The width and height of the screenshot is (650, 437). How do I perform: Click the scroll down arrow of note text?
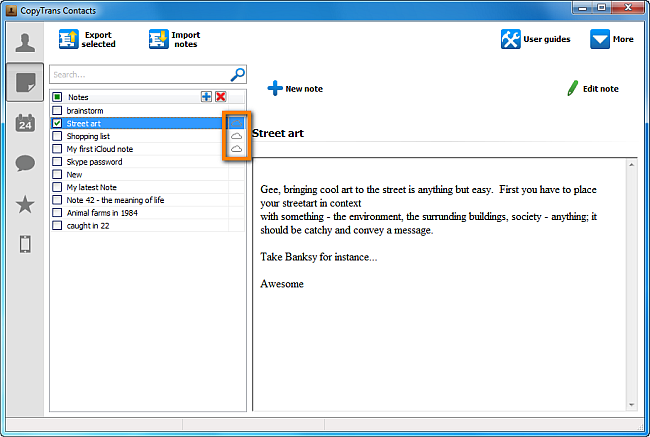click(x=631, y=405)
